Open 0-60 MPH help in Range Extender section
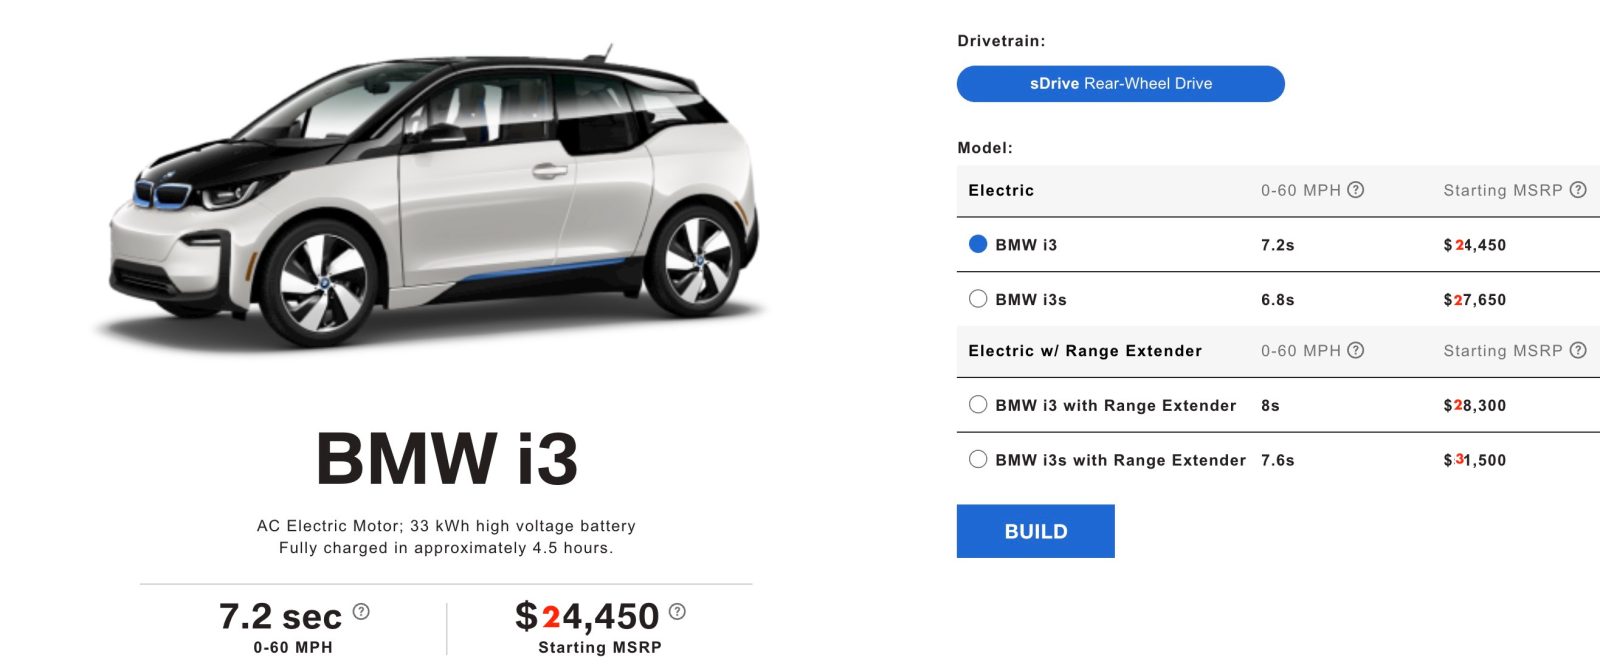Screen dimensions: 1600x671 [x=1356, y=350]
